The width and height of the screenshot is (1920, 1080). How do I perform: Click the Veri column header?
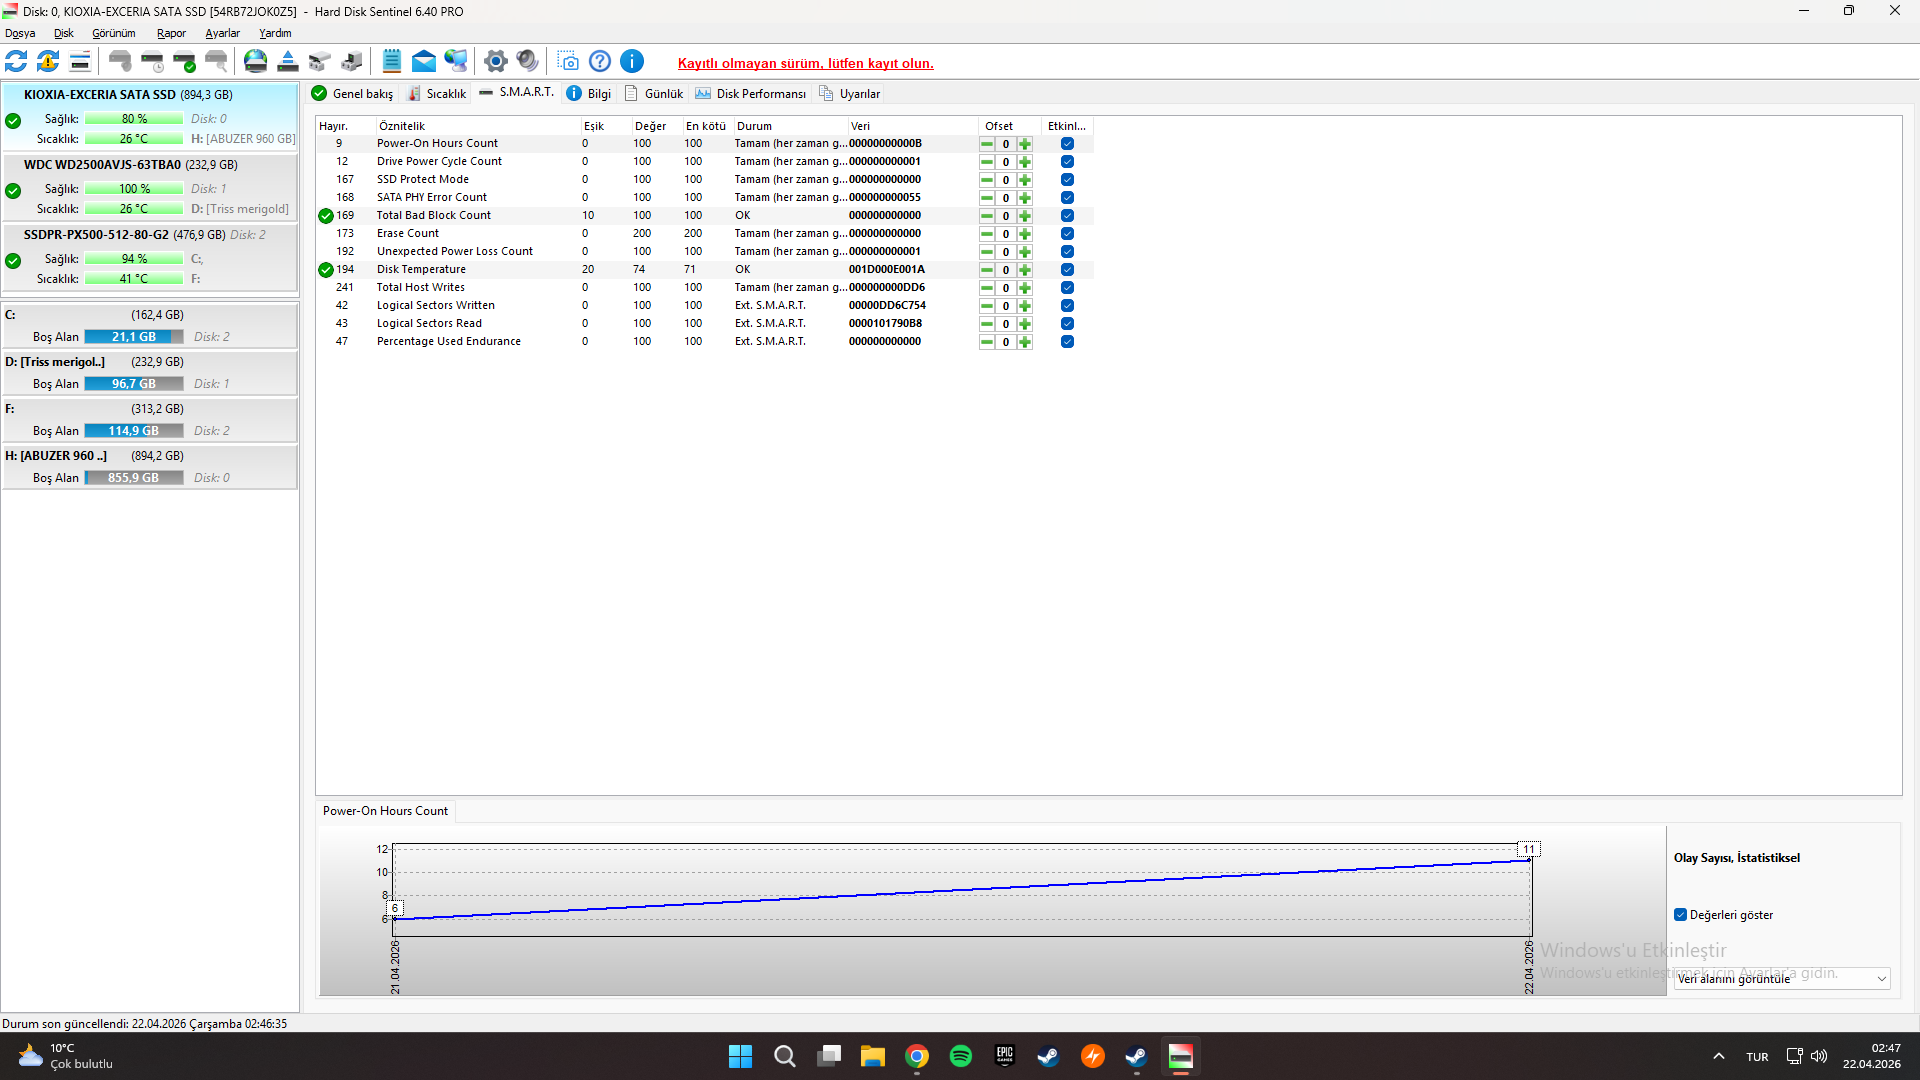(913, 126)
